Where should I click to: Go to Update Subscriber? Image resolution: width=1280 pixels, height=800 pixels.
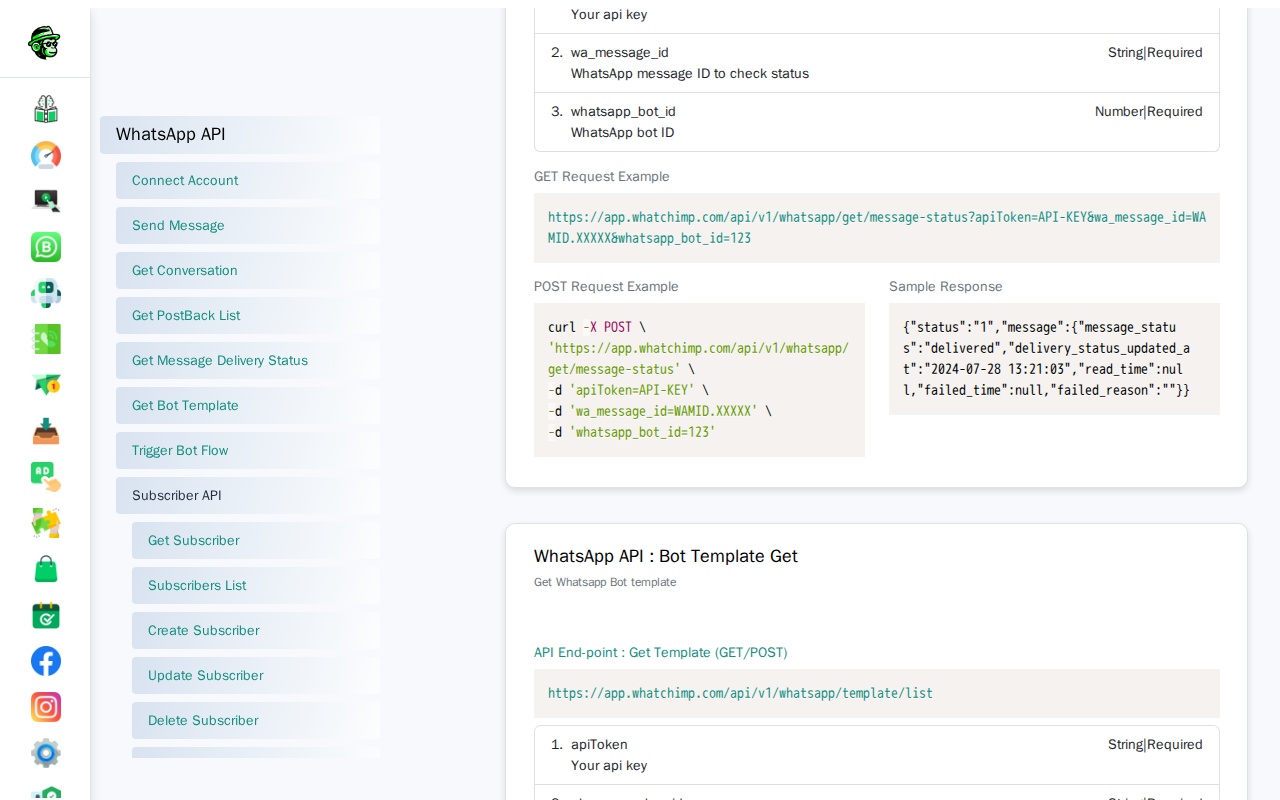(x=256, y=676)
